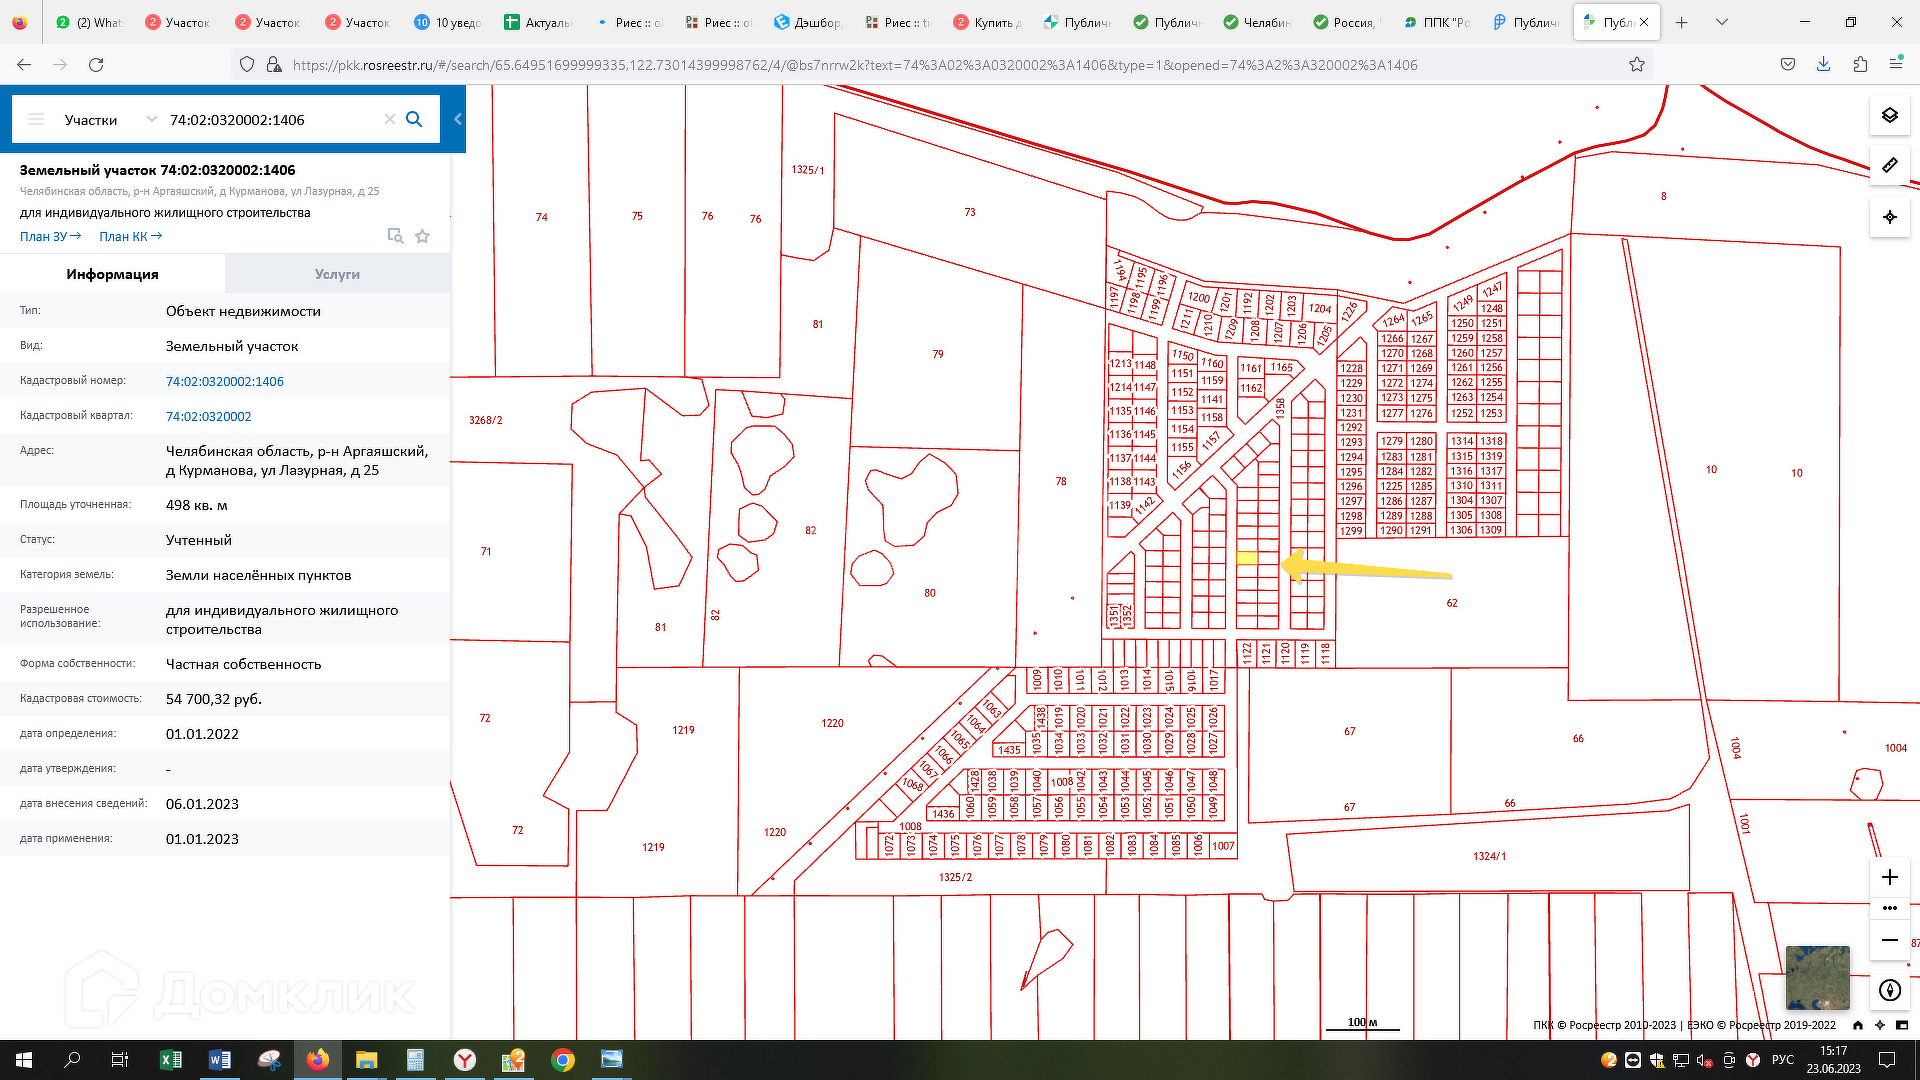Image resolution: width=1920 pixels, height=1080 pixels.
Task: Open Excel from the taskbar
Action: click(x=170, y=1060)
